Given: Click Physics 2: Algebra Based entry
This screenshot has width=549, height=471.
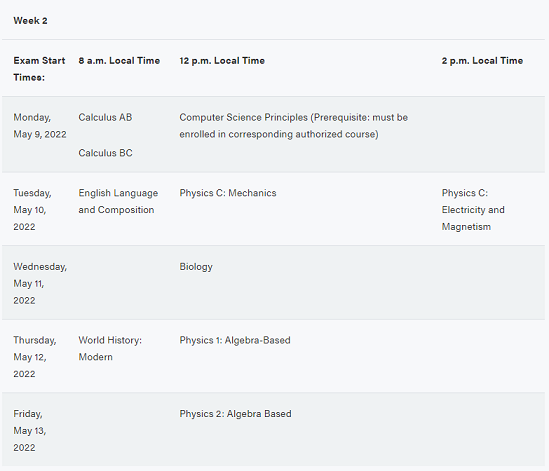Looking at the screenshot, I should (235, 414).
